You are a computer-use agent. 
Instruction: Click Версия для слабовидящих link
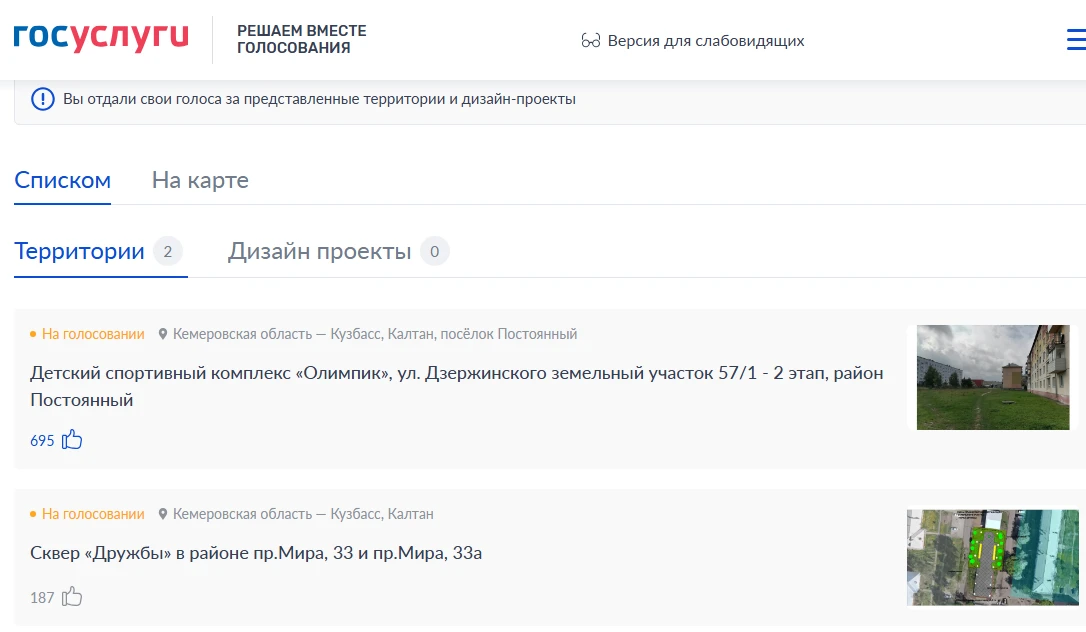(x=706, y=41)
